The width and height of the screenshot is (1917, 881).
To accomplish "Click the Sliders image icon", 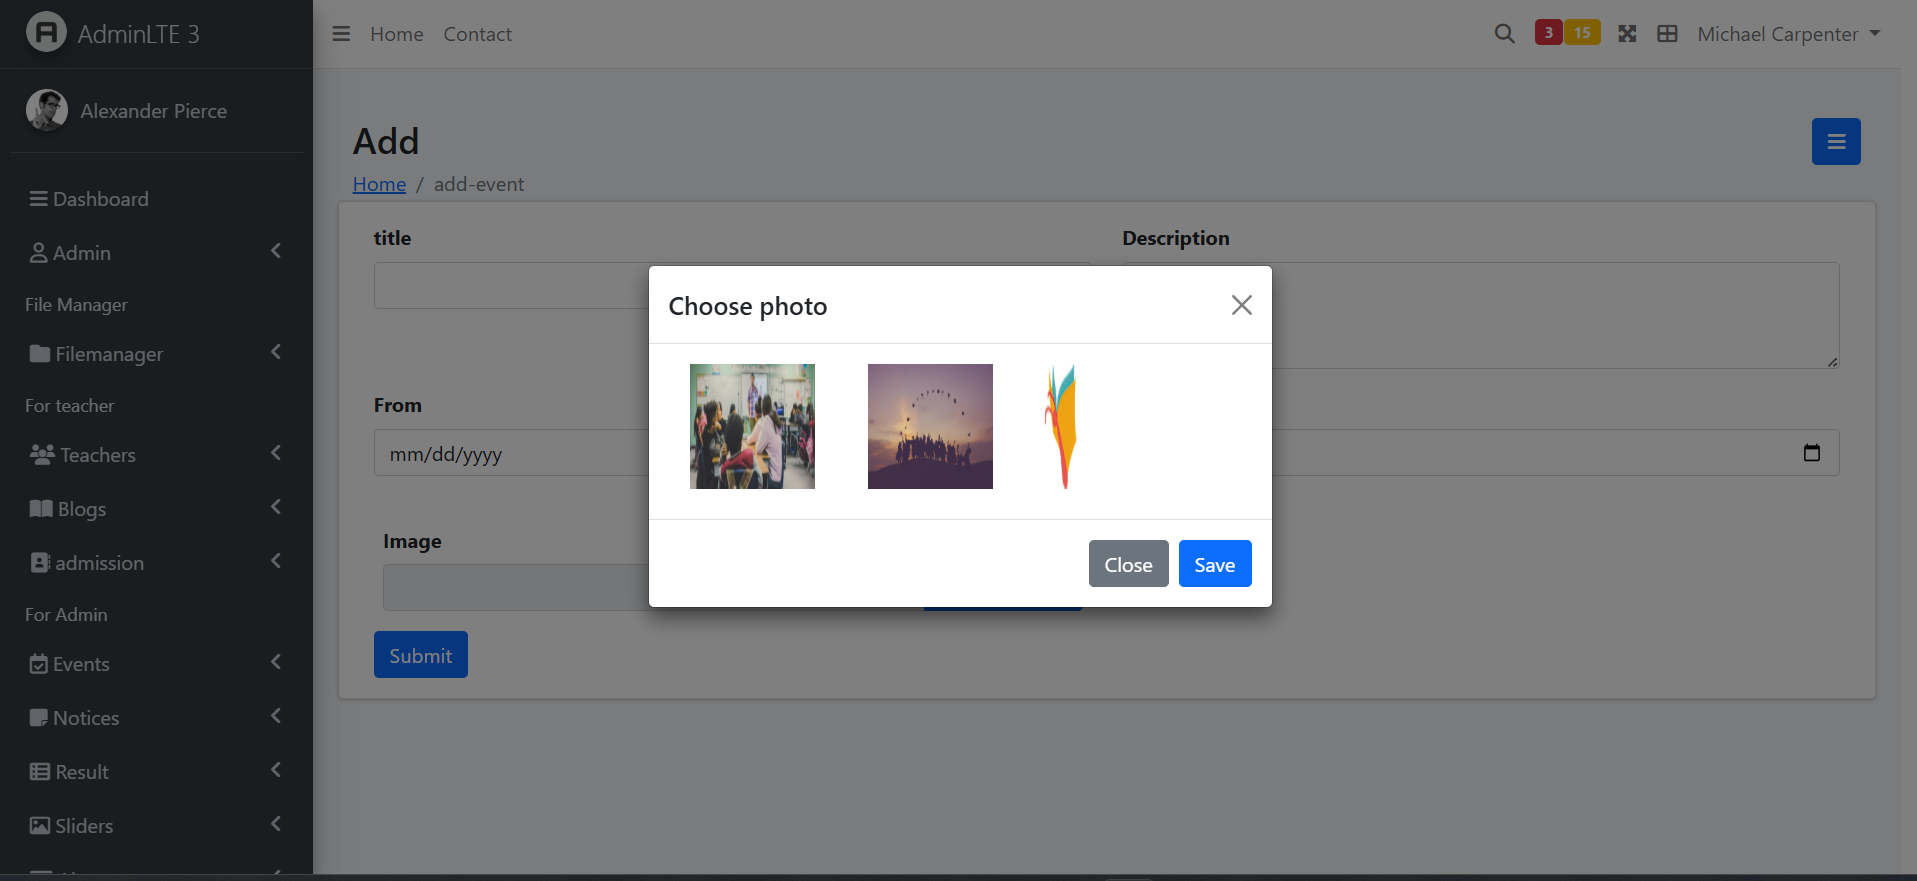I will (40, 826).
